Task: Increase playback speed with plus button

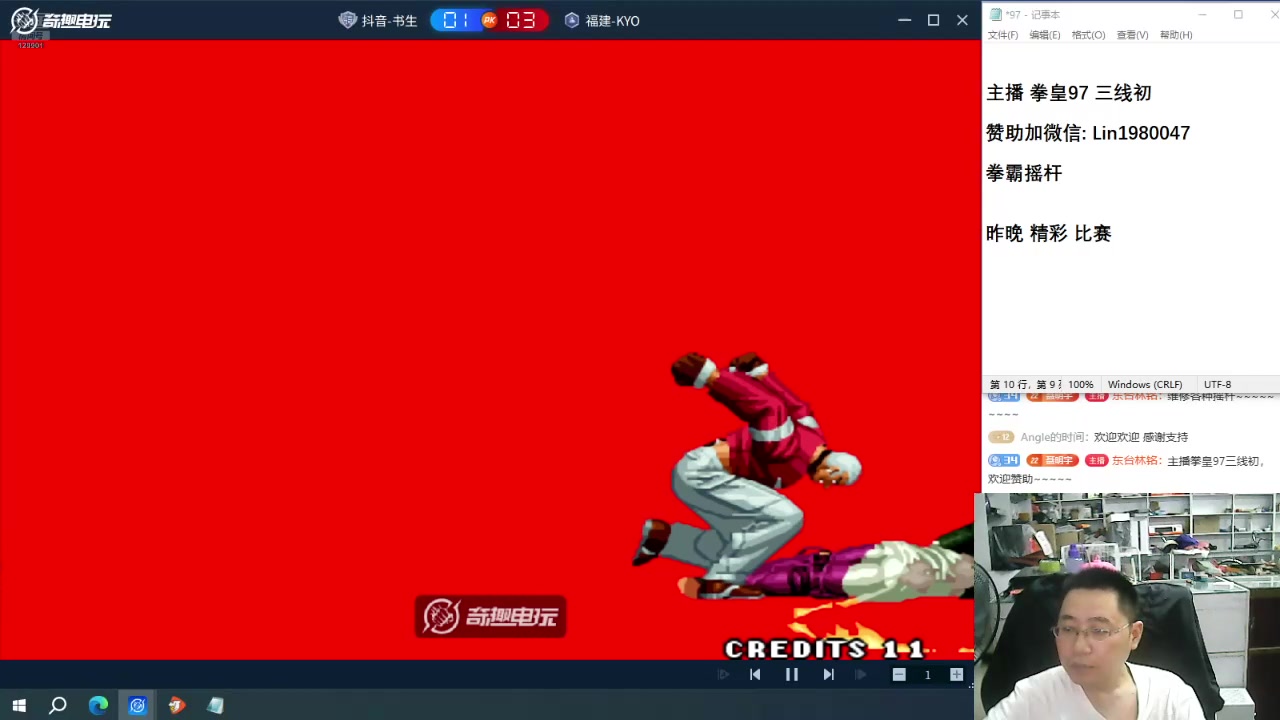Action: pos(956,675)
